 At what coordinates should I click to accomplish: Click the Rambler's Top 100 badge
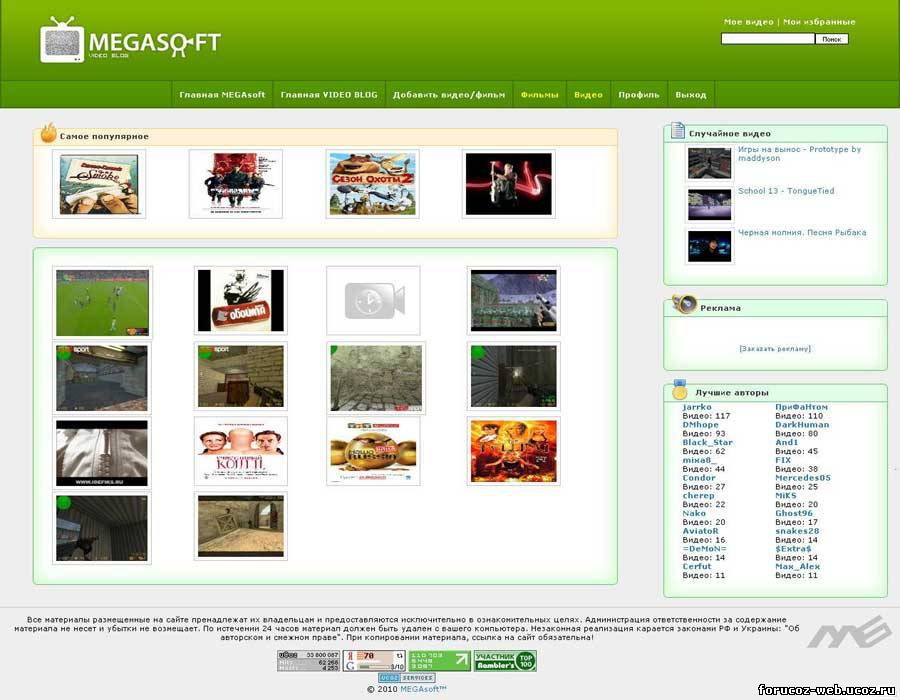505,661
